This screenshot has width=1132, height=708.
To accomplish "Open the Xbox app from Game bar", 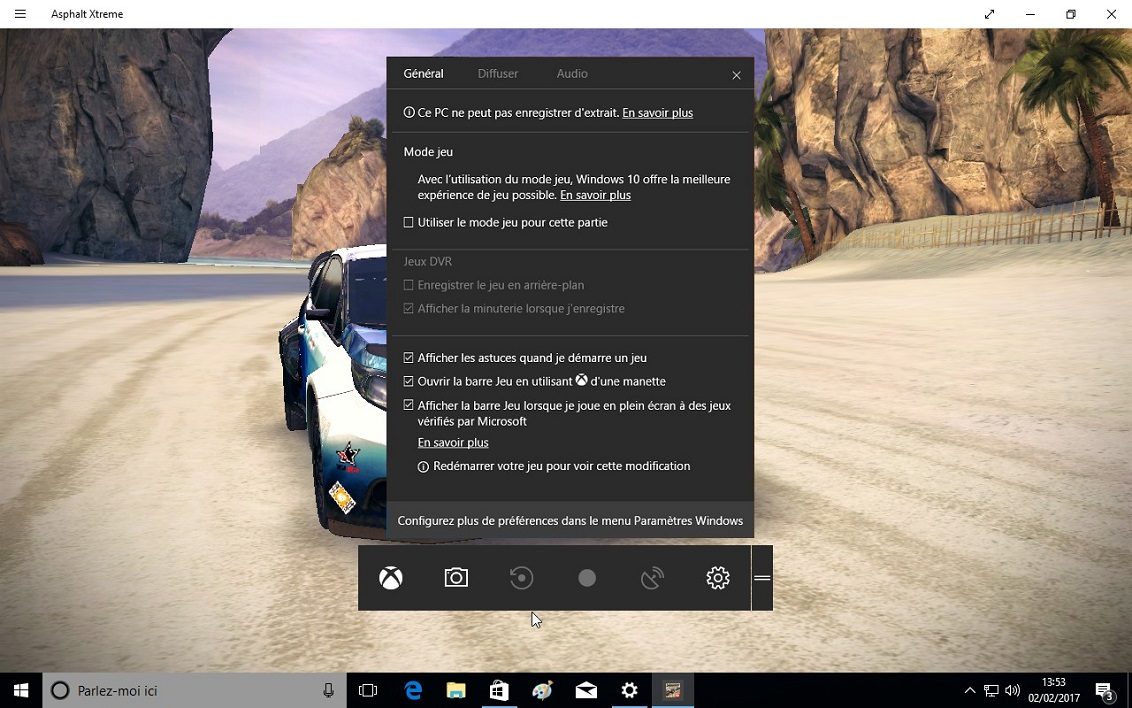I will coord(391,578).
